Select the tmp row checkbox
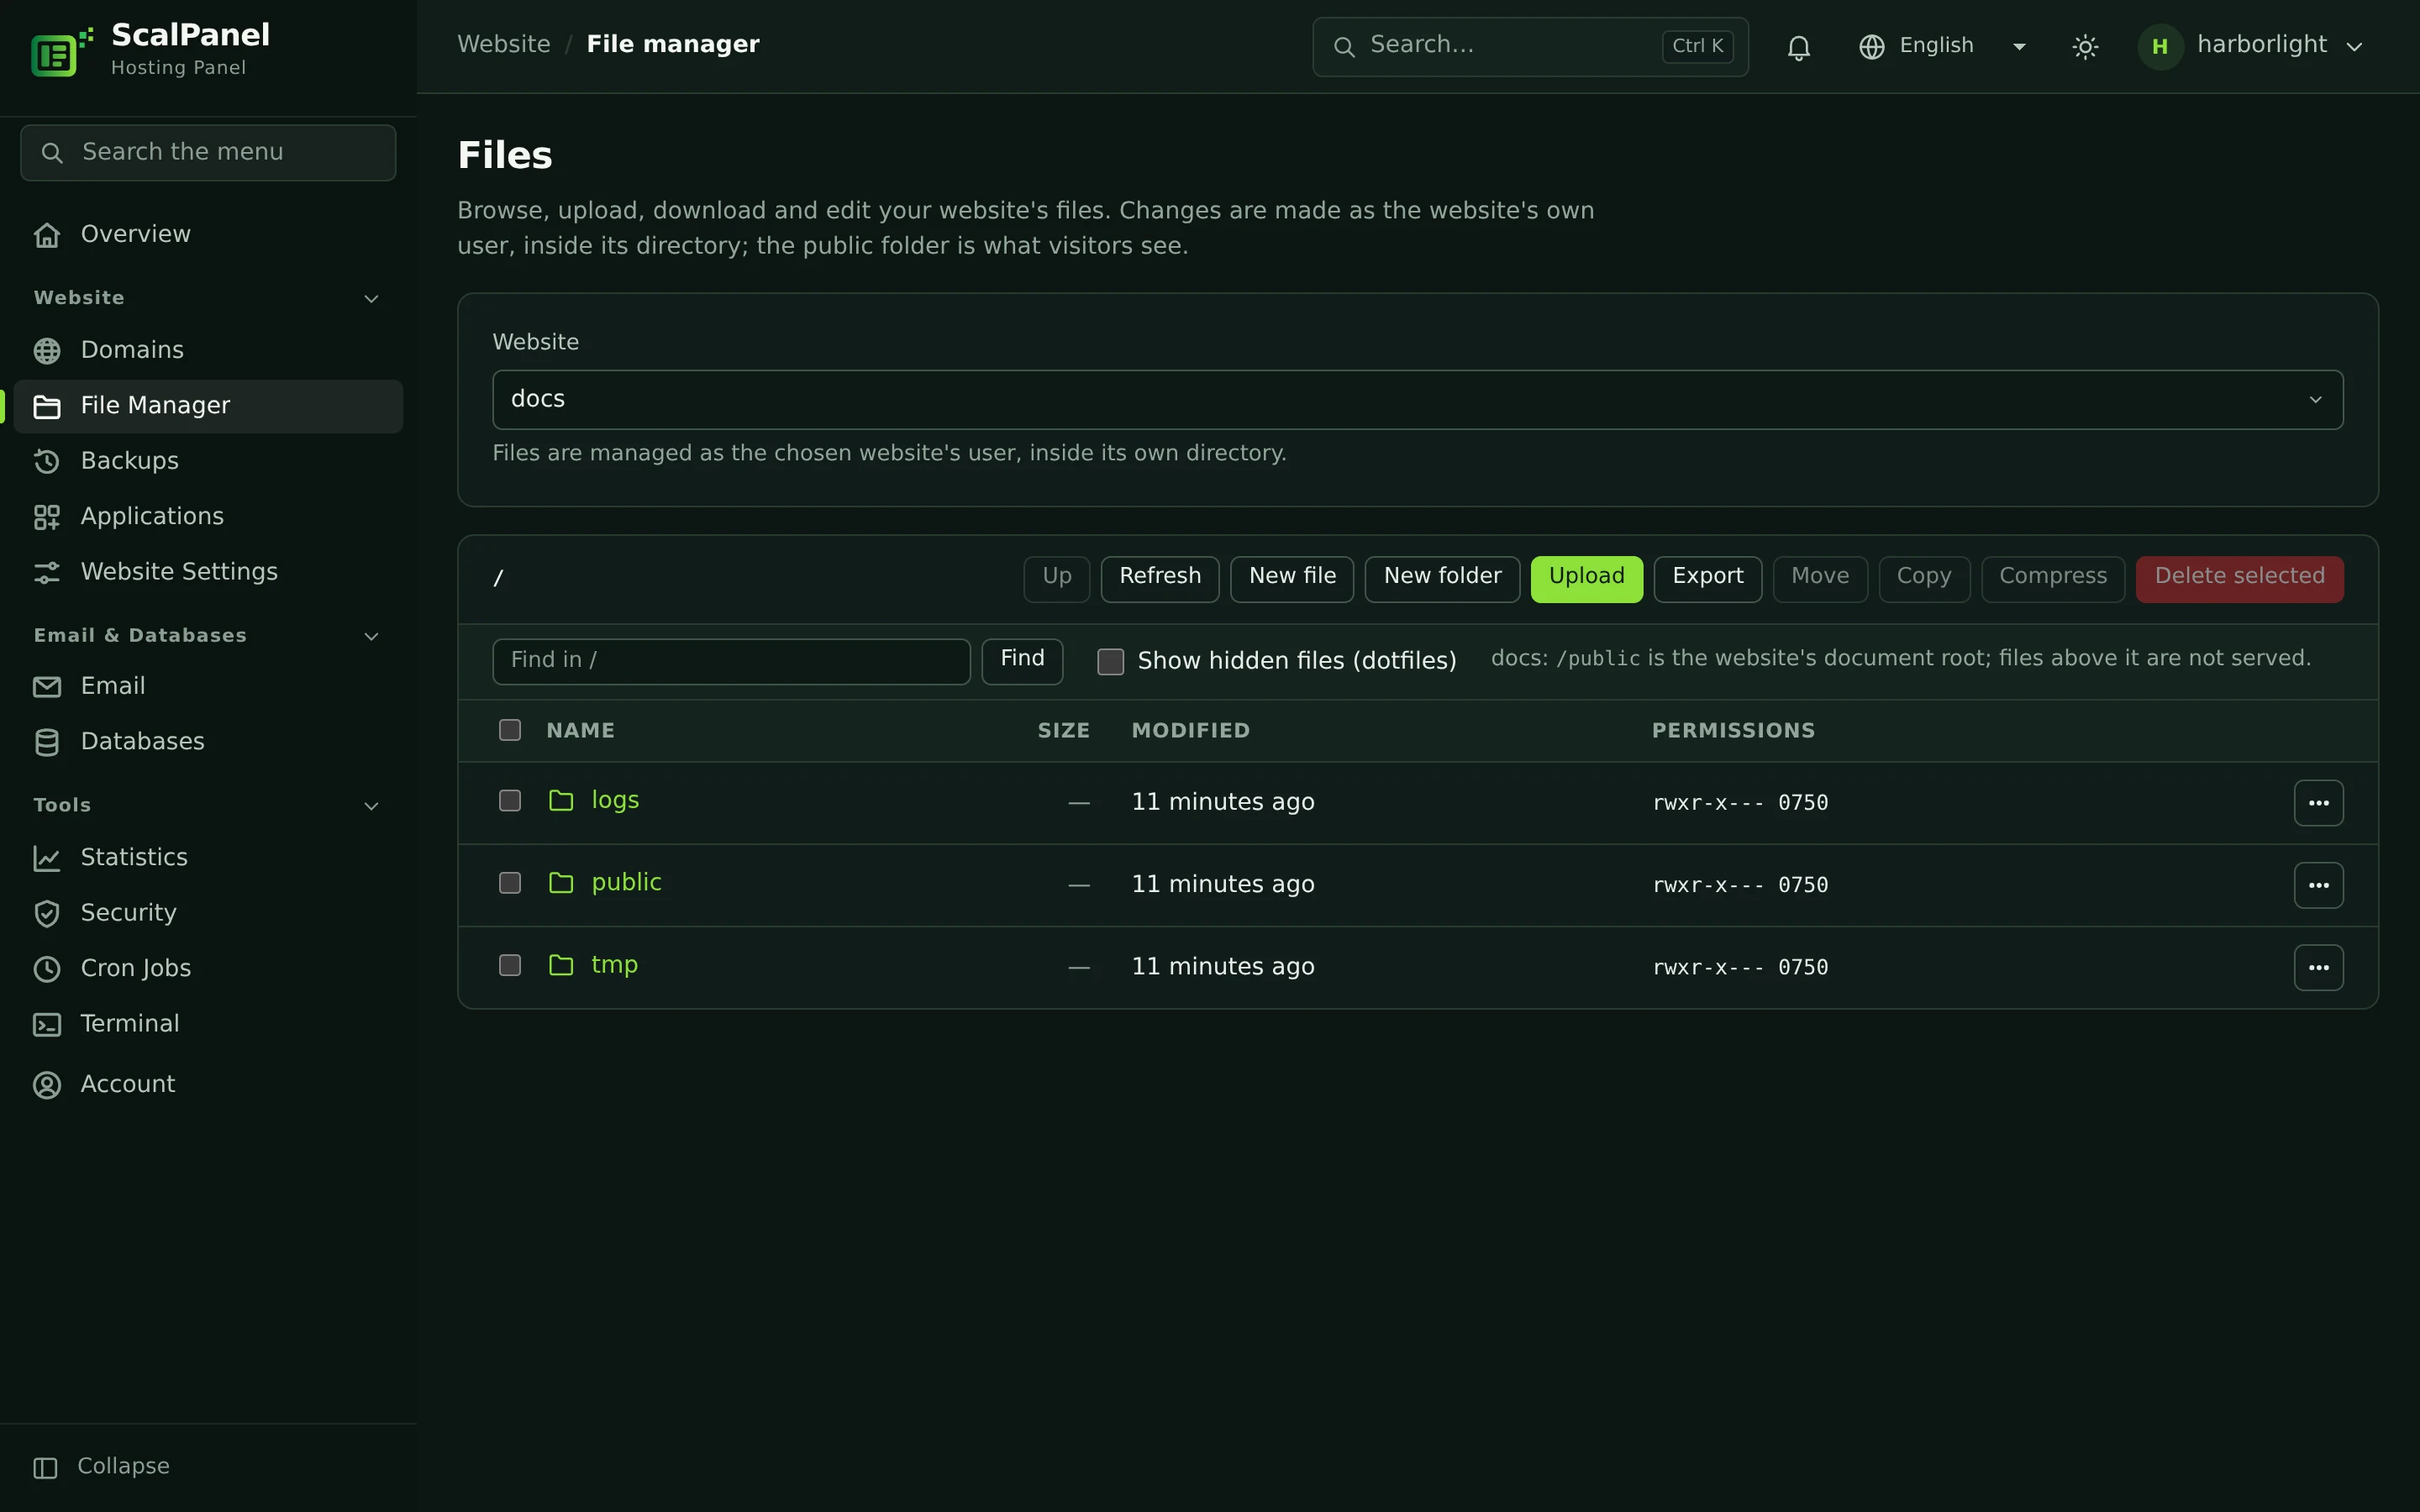 510,965
